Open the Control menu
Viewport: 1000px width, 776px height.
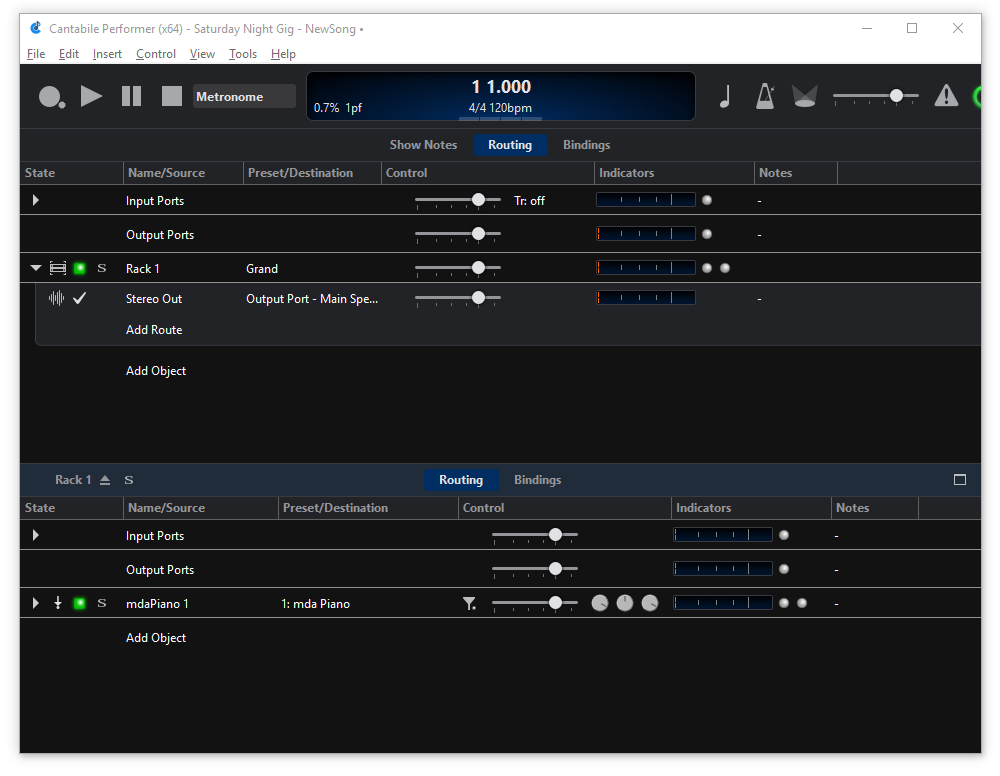[x=156, y=54]
